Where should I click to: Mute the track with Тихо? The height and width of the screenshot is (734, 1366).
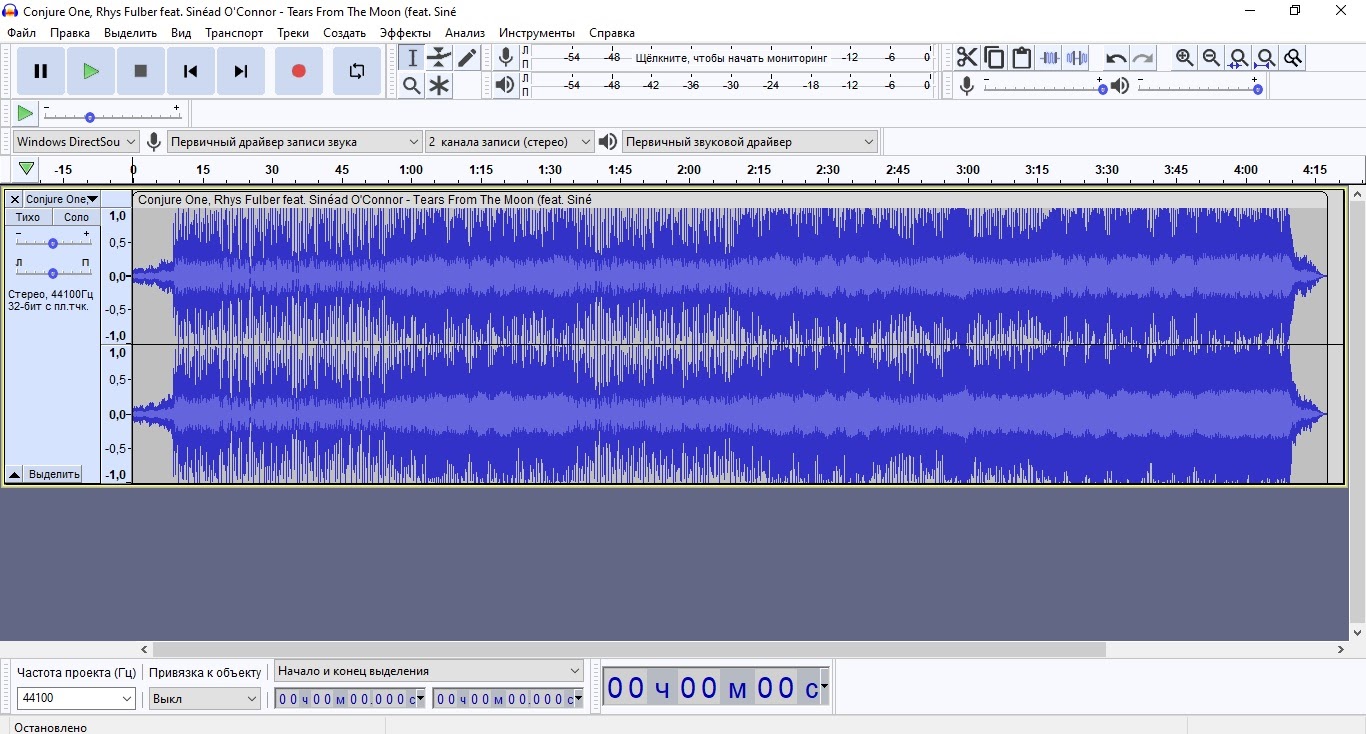(x=28, y=217)
